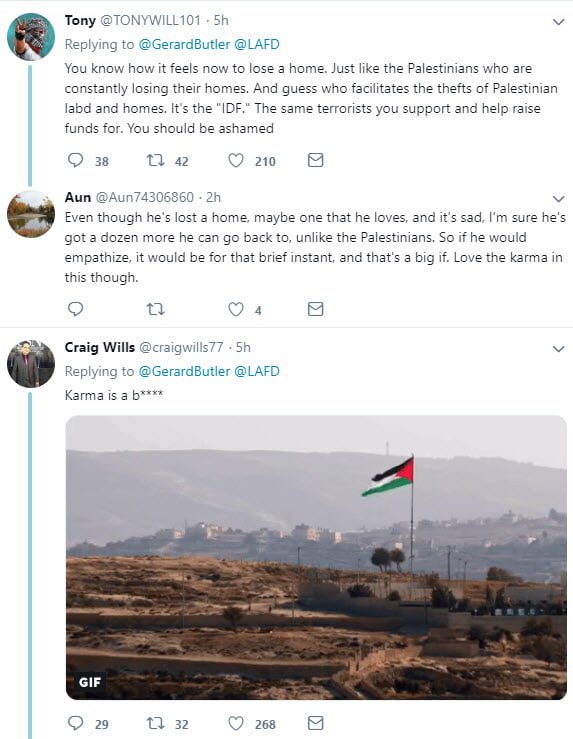Open the Craig Wills username link

(x=99, y=347)
